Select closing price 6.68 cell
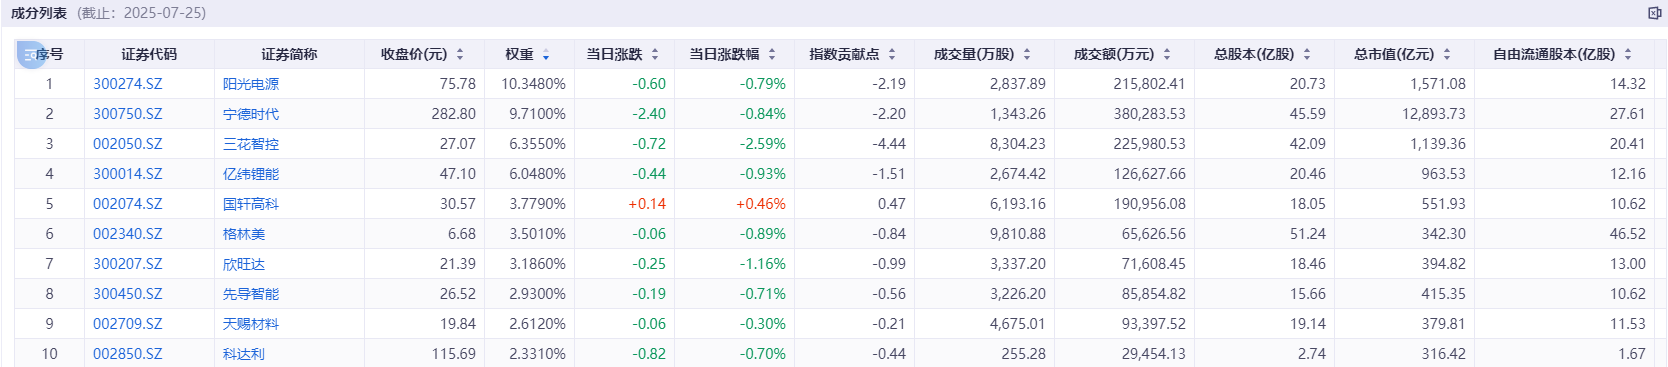 [462, 234]
